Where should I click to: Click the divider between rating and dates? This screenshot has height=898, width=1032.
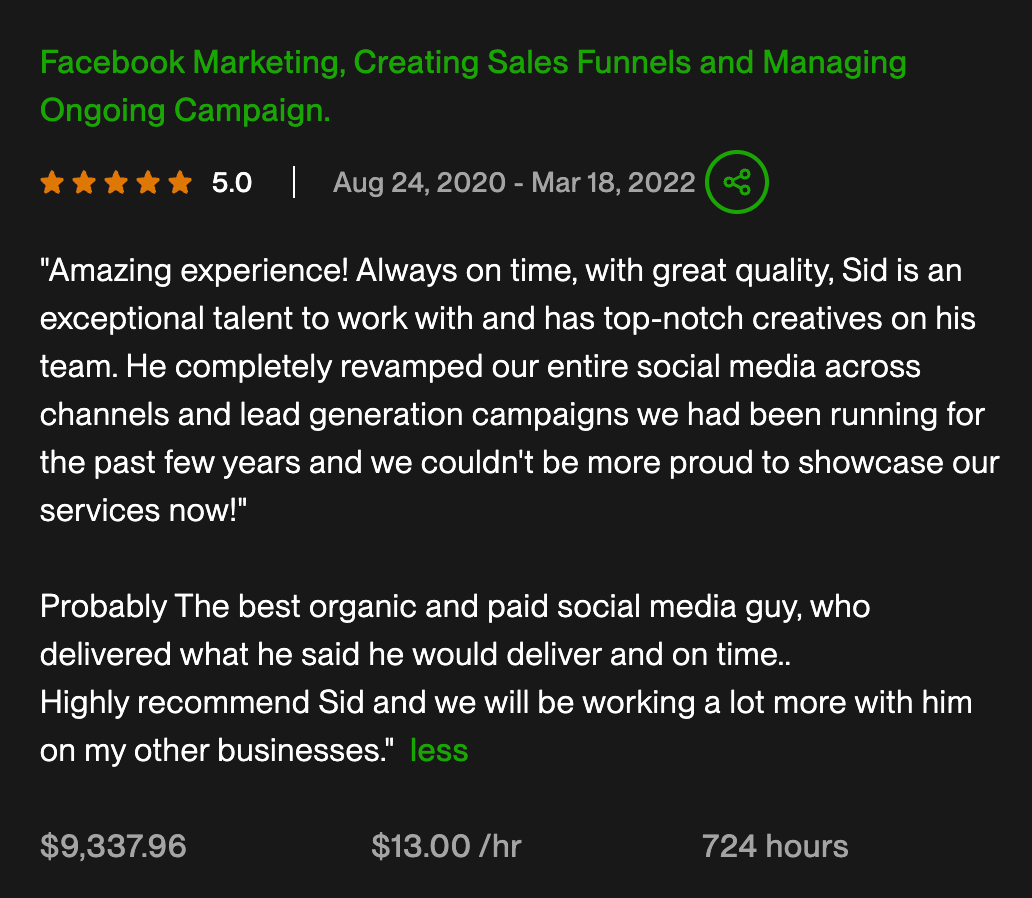pyautogui.click(x=294, y=183)
